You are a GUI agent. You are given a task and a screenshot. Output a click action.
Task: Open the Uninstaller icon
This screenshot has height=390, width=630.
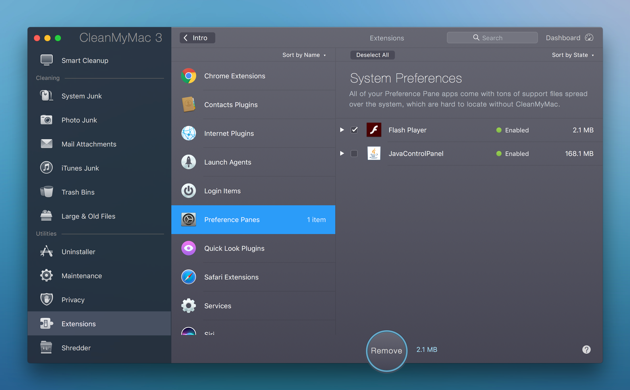tap(46, 251)
